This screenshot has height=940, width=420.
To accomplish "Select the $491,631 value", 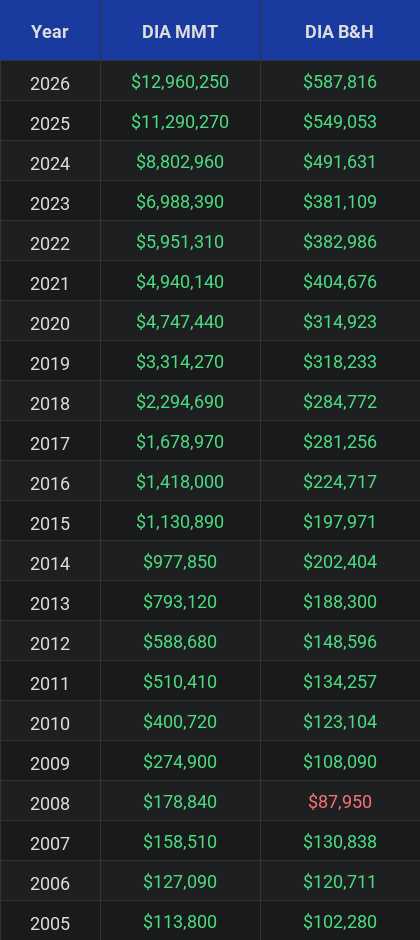I will click(340, 162).
